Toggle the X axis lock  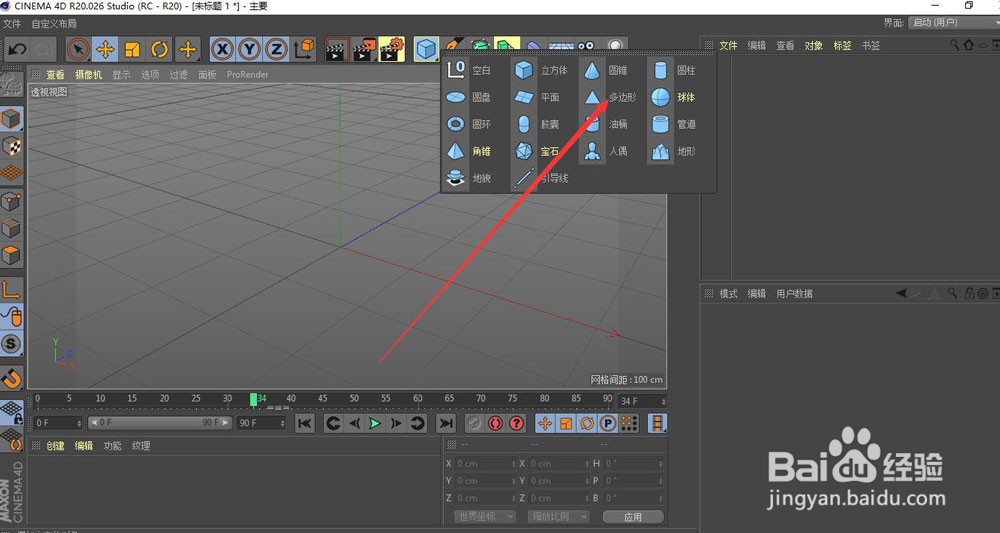point(222,49)
